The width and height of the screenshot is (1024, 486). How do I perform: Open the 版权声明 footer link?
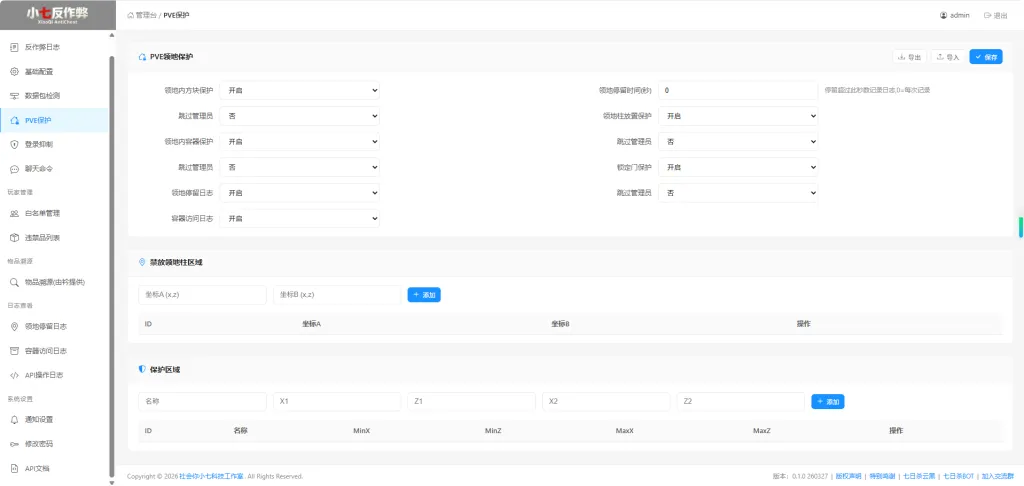(x=848, y=476)
